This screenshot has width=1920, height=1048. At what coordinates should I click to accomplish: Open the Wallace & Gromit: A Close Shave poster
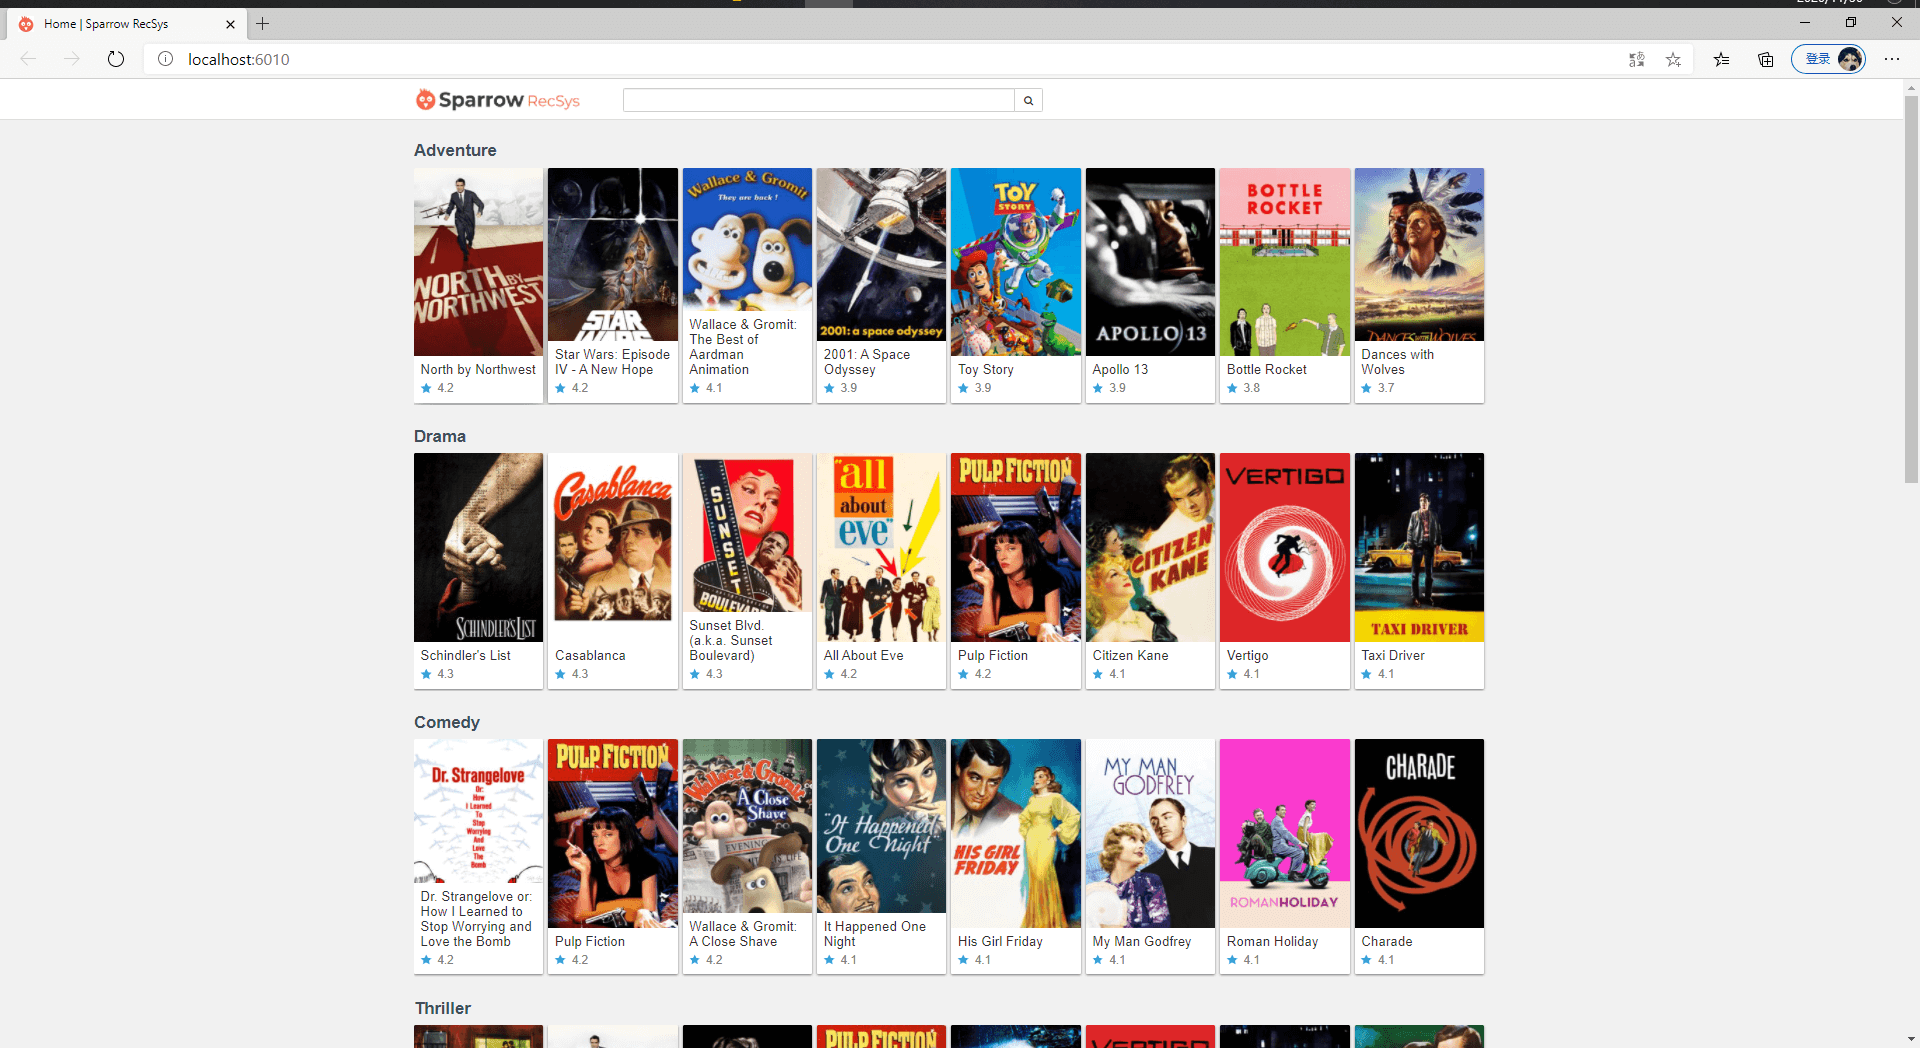[x=747, y=826]
